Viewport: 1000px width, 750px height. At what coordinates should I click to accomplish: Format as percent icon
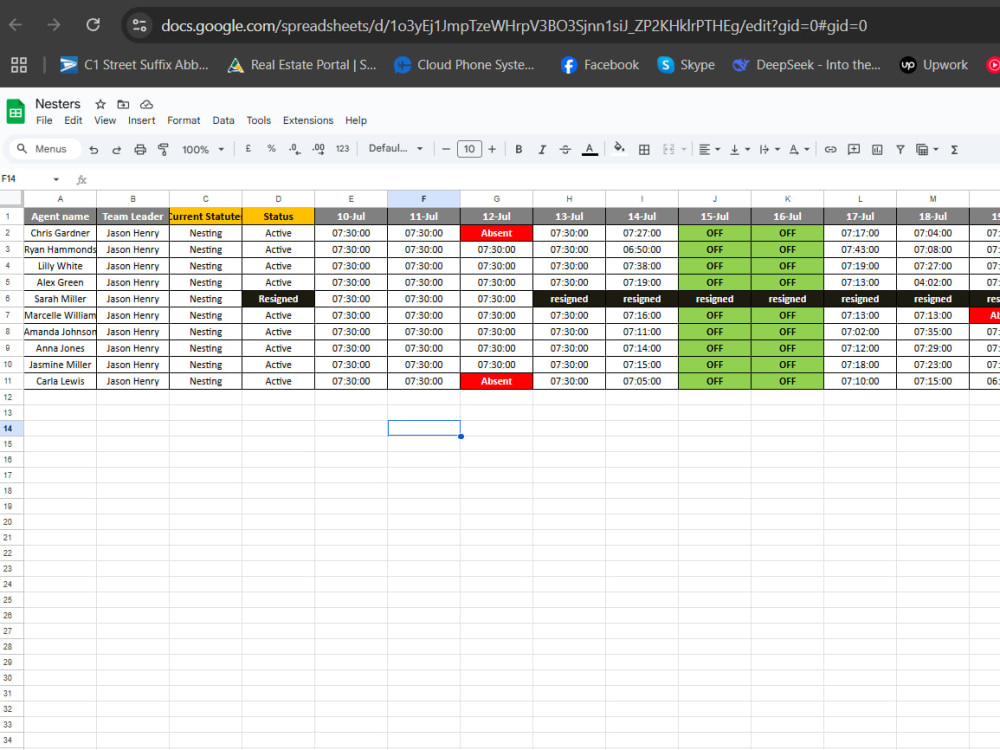[272, 149]
